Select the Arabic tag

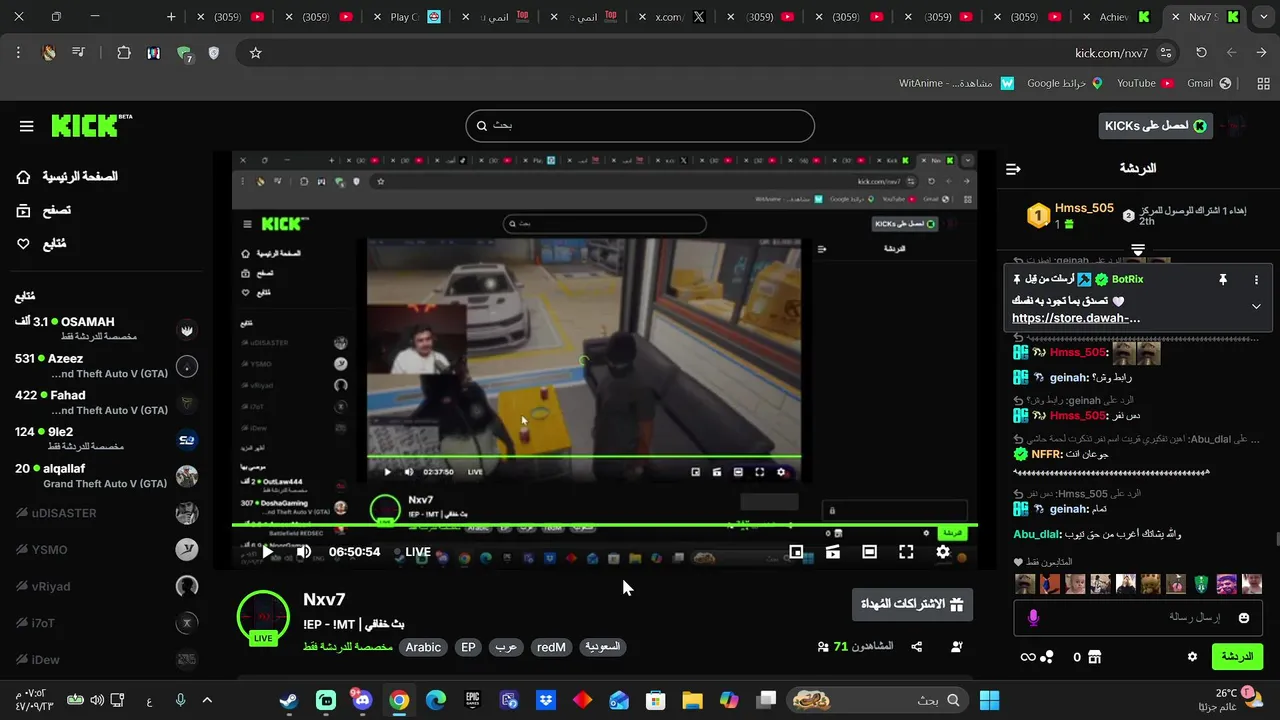tap(423, 648)
